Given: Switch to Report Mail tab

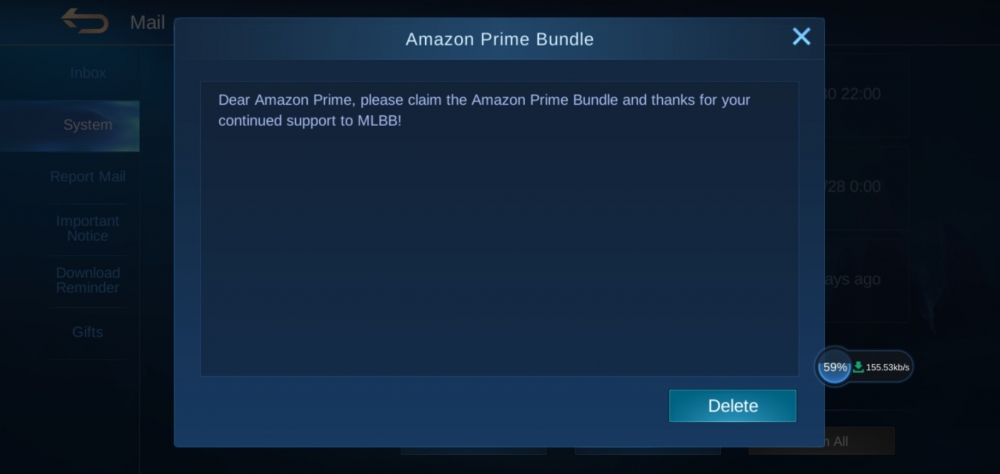Looking at the screenshot, I should pyautogui.click(x=88, y=177).
